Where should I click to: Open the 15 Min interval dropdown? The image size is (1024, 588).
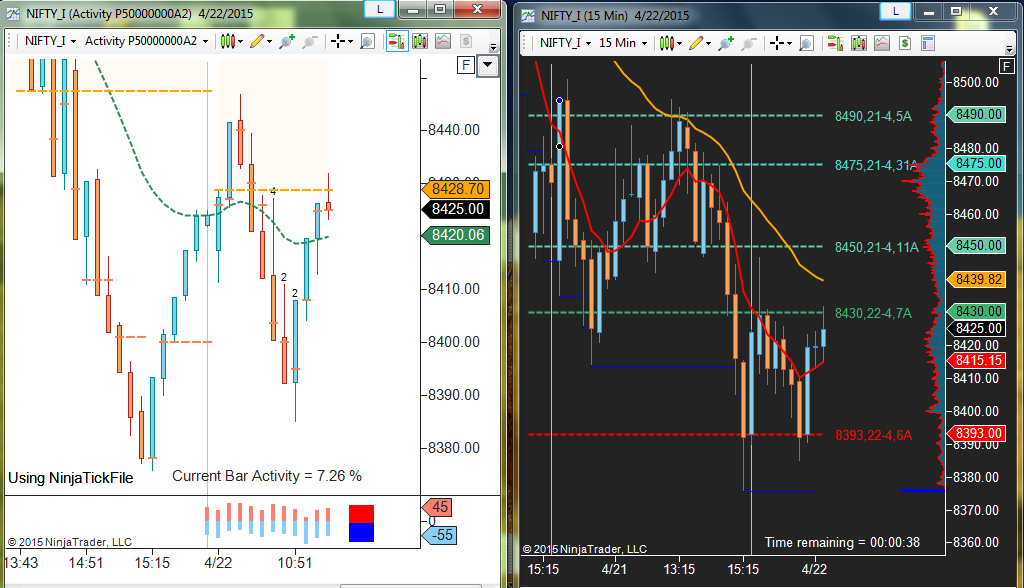click(x=623, y=43)
